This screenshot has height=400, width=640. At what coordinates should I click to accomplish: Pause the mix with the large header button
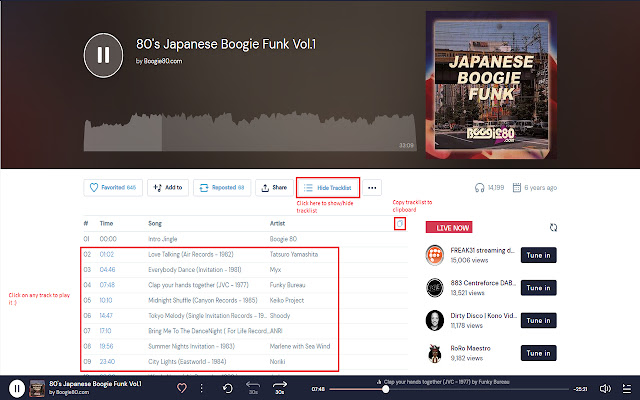click(x=103, y=55)
